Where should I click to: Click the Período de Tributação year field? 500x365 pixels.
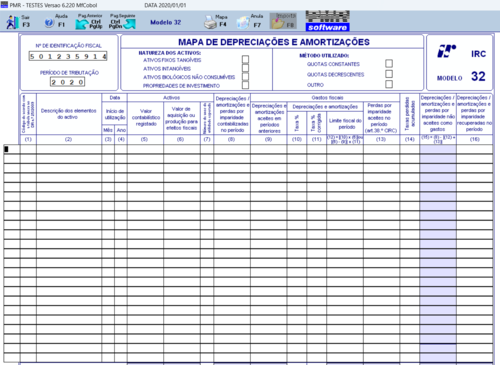pos(68,82)
